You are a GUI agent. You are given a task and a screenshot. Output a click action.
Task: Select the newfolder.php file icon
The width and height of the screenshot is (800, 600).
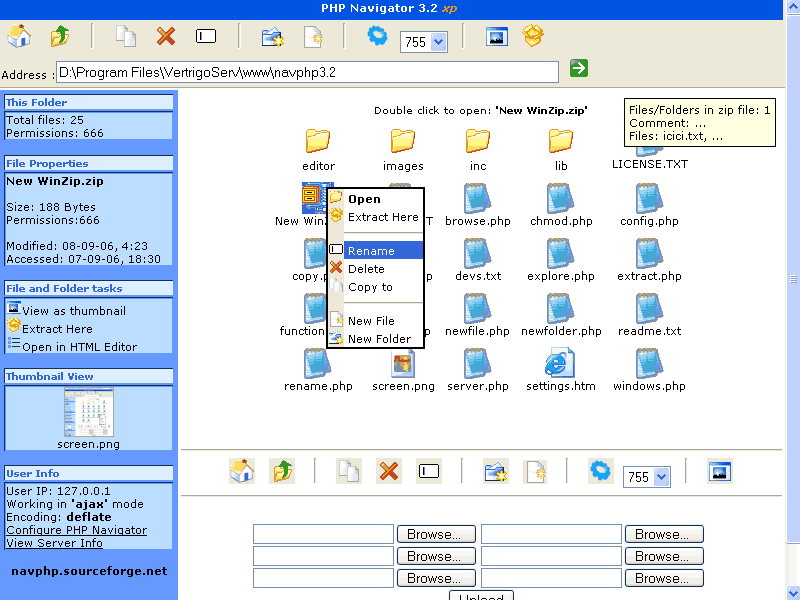pos(561,308)
